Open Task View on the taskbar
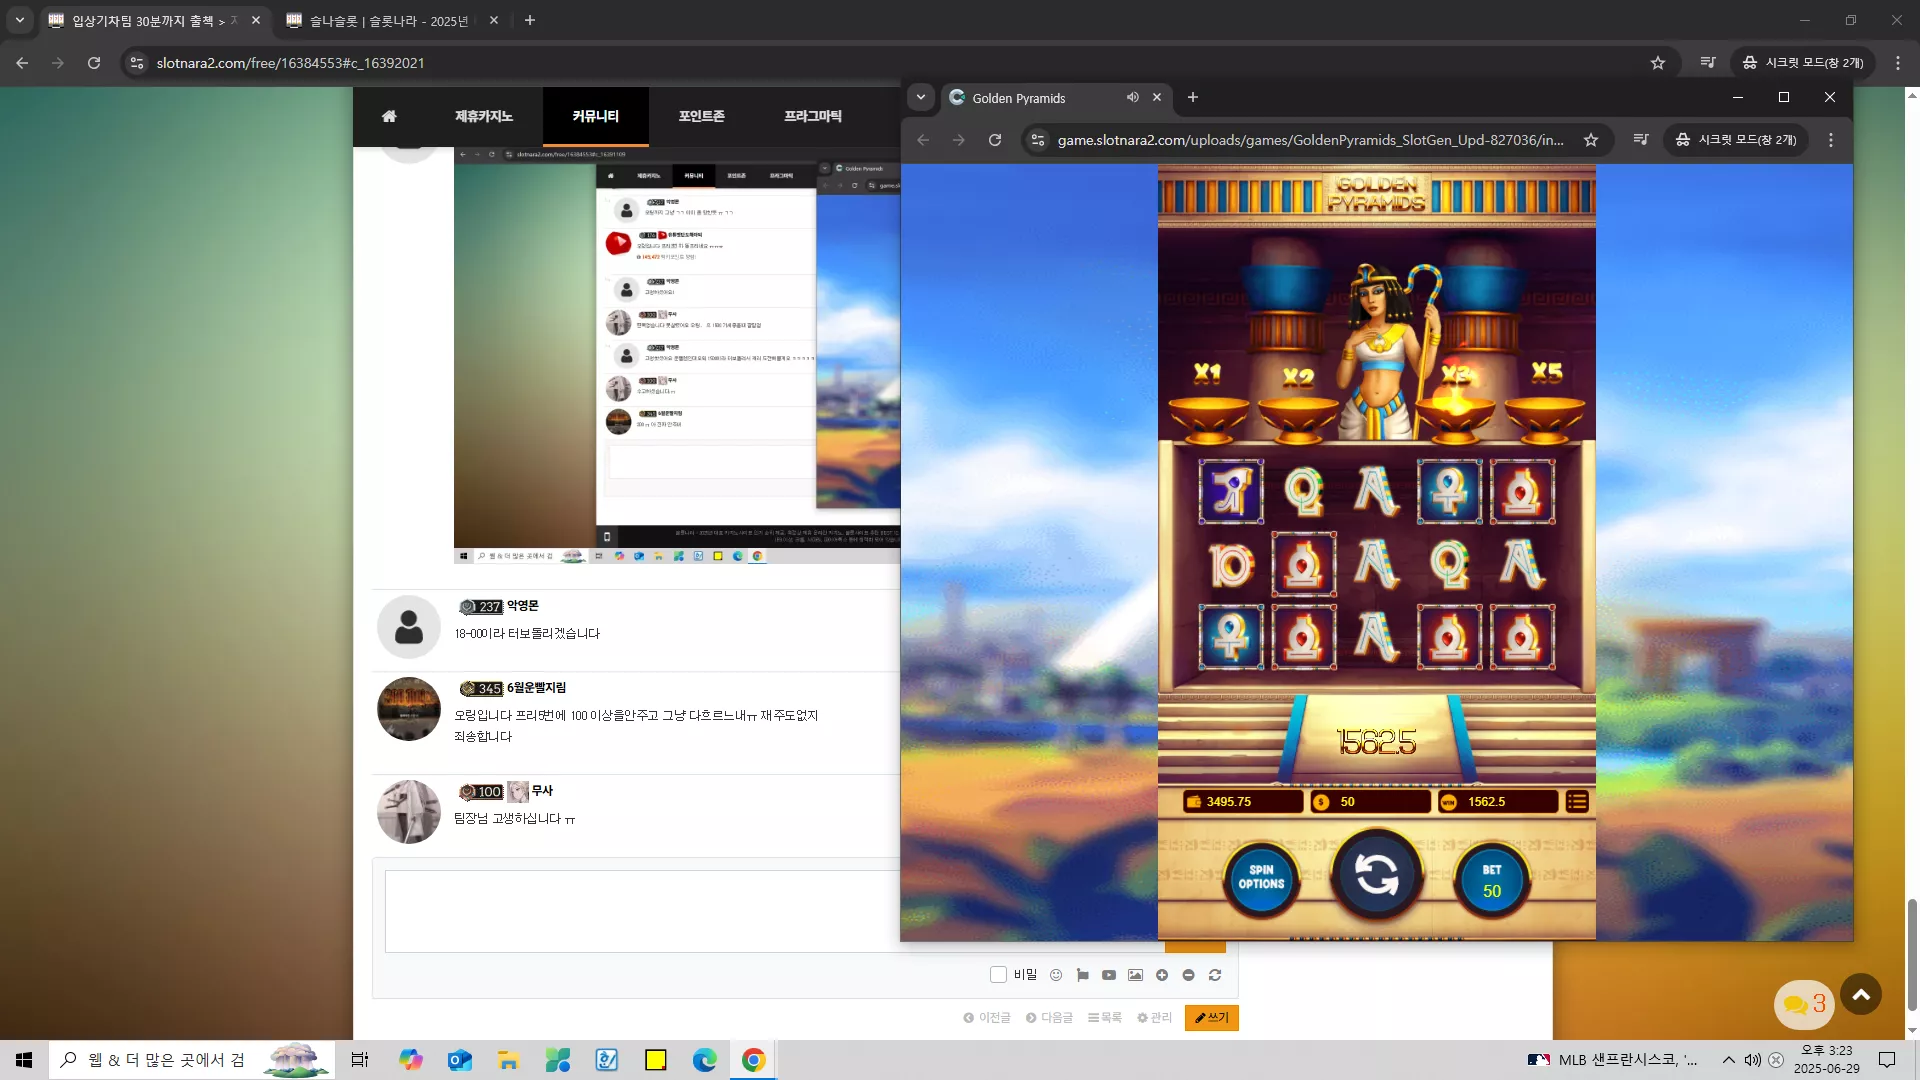The image size is (1920, 1080). coord(360,1060)
